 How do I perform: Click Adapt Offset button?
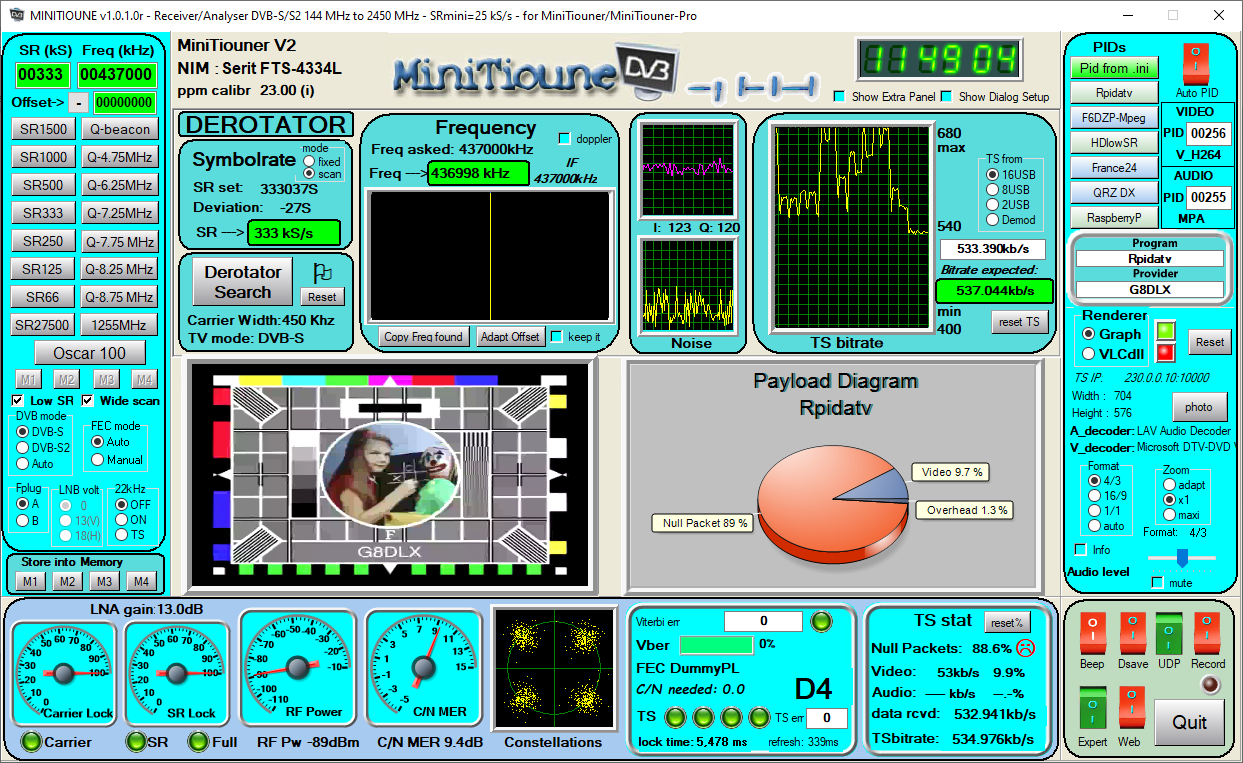(510, 337)
